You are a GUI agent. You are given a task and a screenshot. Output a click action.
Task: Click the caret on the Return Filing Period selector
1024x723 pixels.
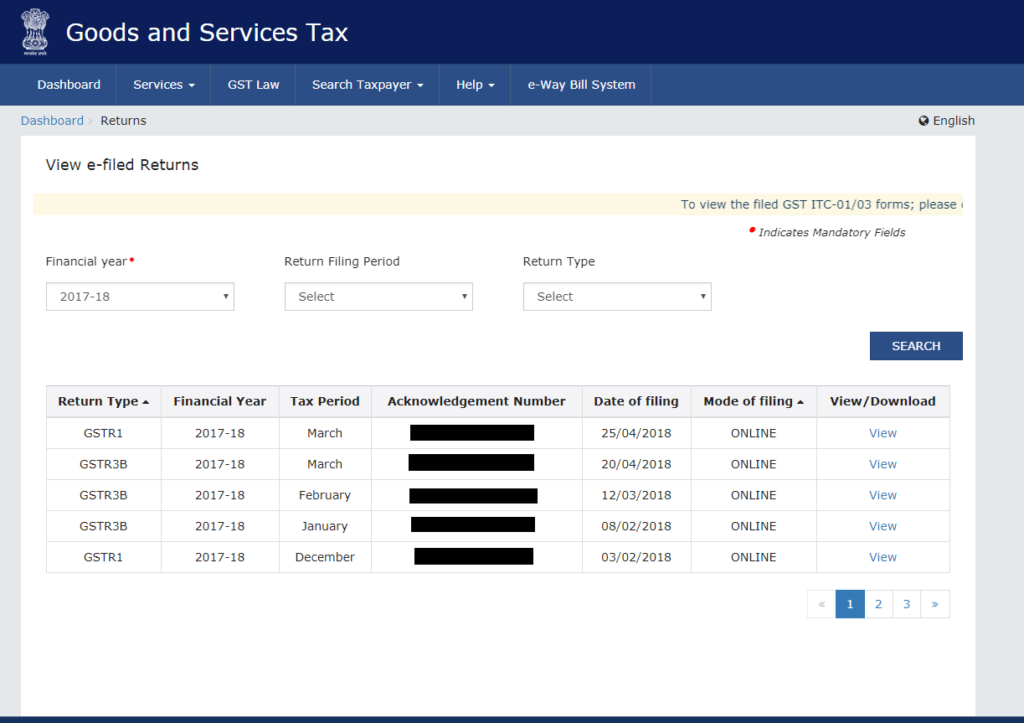(463, 296)
